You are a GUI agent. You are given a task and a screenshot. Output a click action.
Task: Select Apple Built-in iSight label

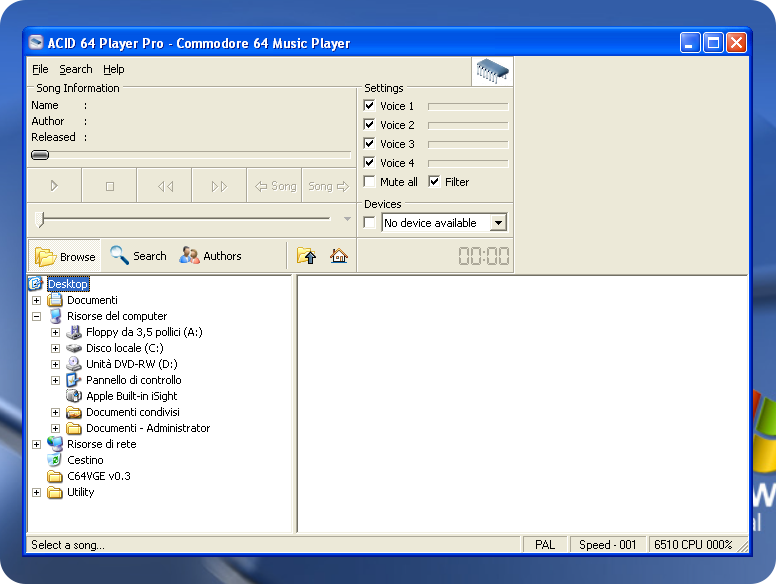tap(132, 396)
